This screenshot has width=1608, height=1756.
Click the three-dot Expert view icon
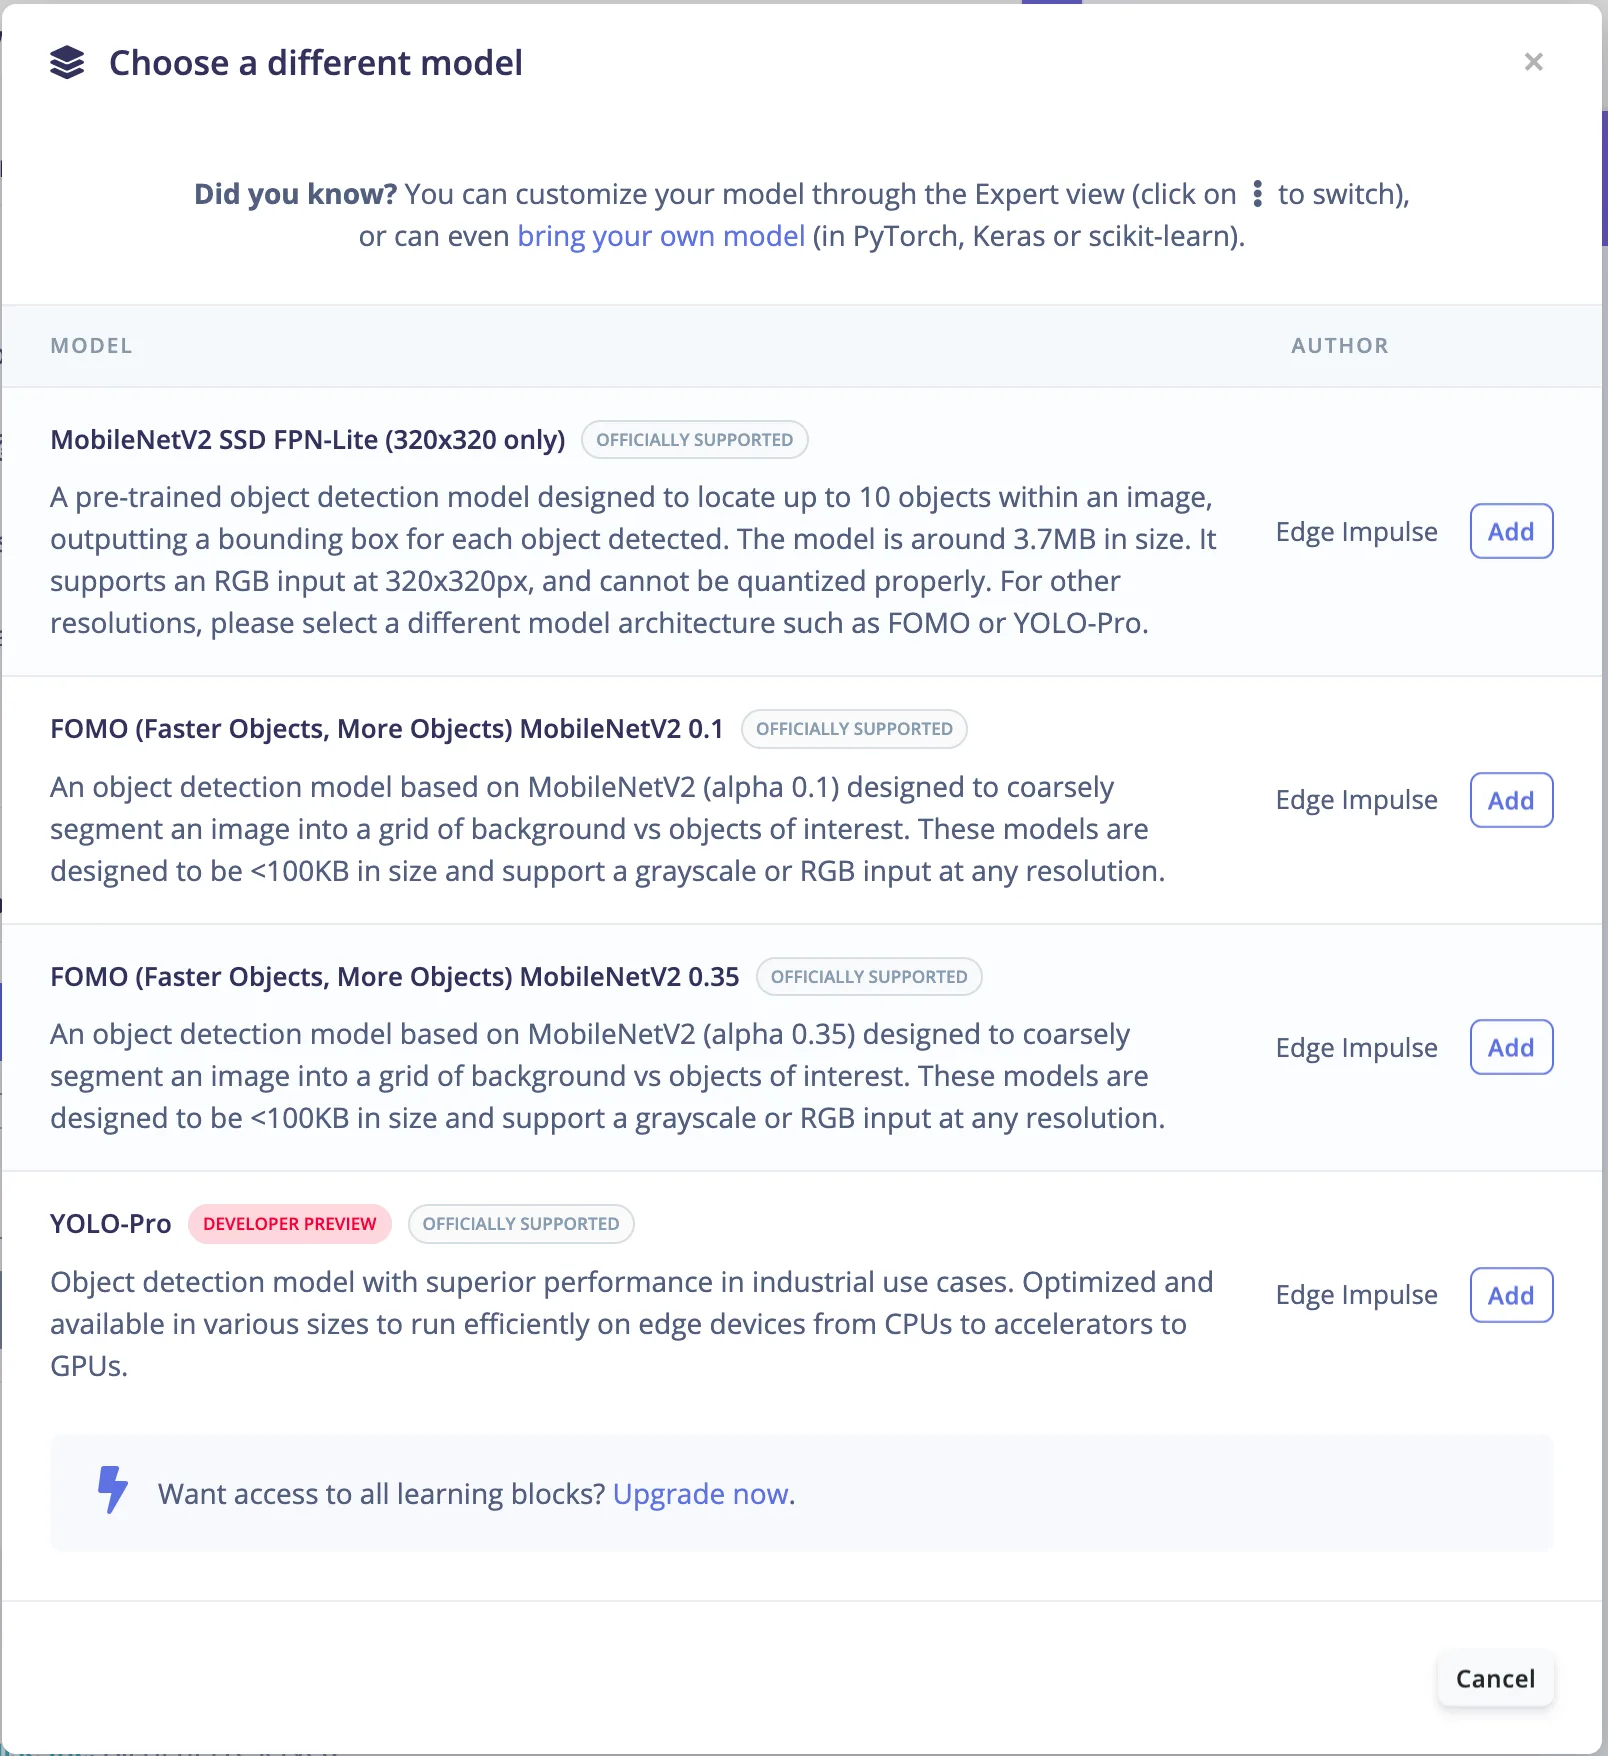coord(1257,194)
